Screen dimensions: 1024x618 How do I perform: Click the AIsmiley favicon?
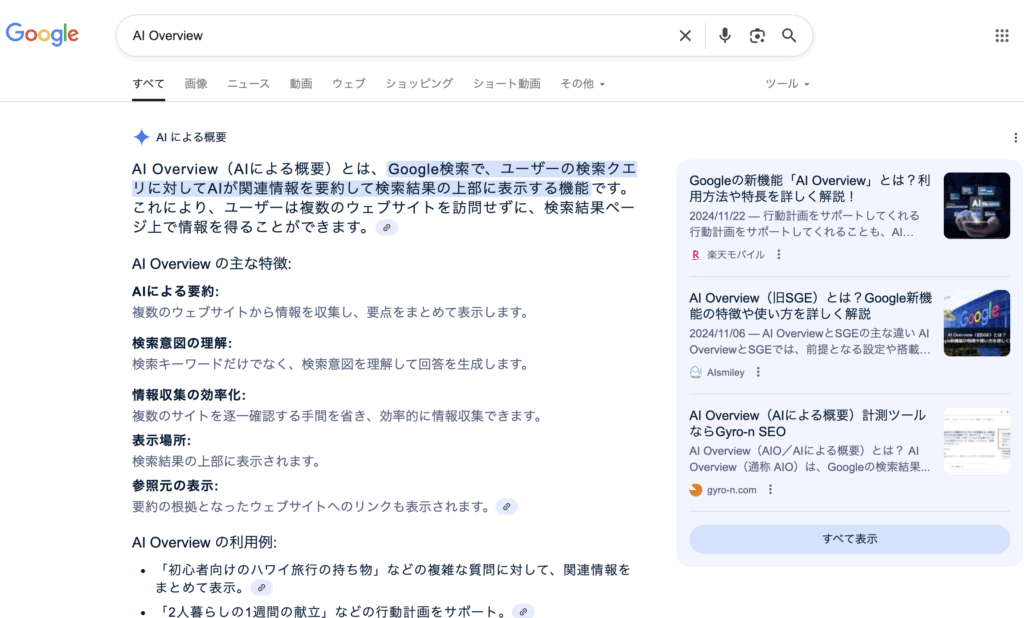pyautogui.click(x=696, y=372)
